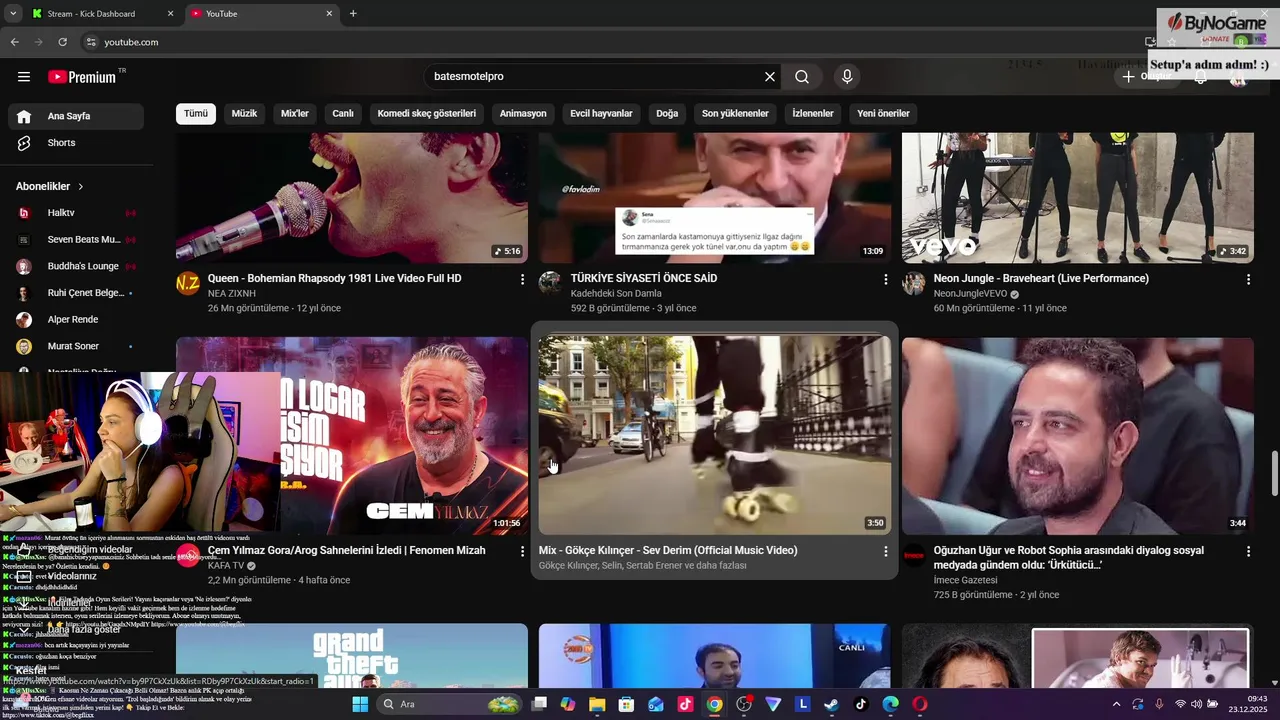Open Ana Sayfa in sidebar

pos(76,116)
